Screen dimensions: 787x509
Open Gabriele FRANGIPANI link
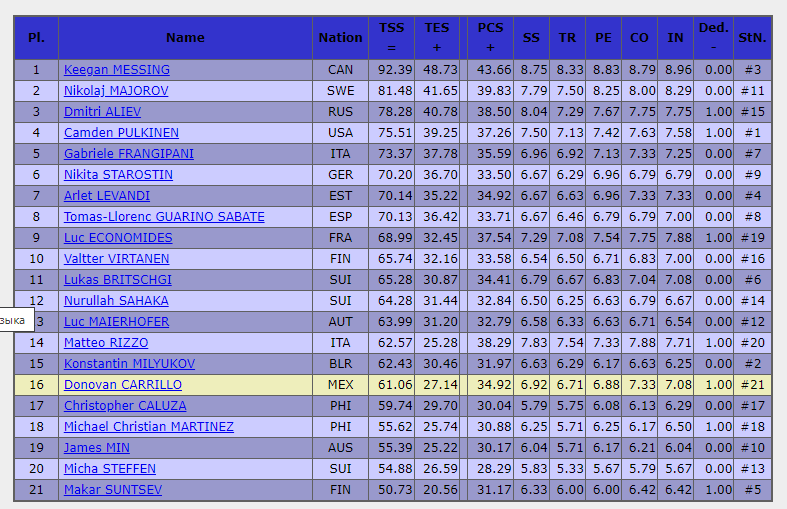(129, 154)
